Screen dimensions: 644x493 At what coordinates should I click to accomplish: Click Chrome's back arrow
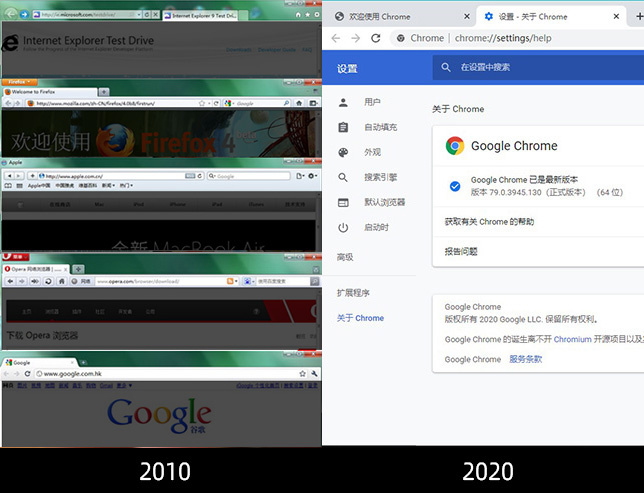click(334, 38)
